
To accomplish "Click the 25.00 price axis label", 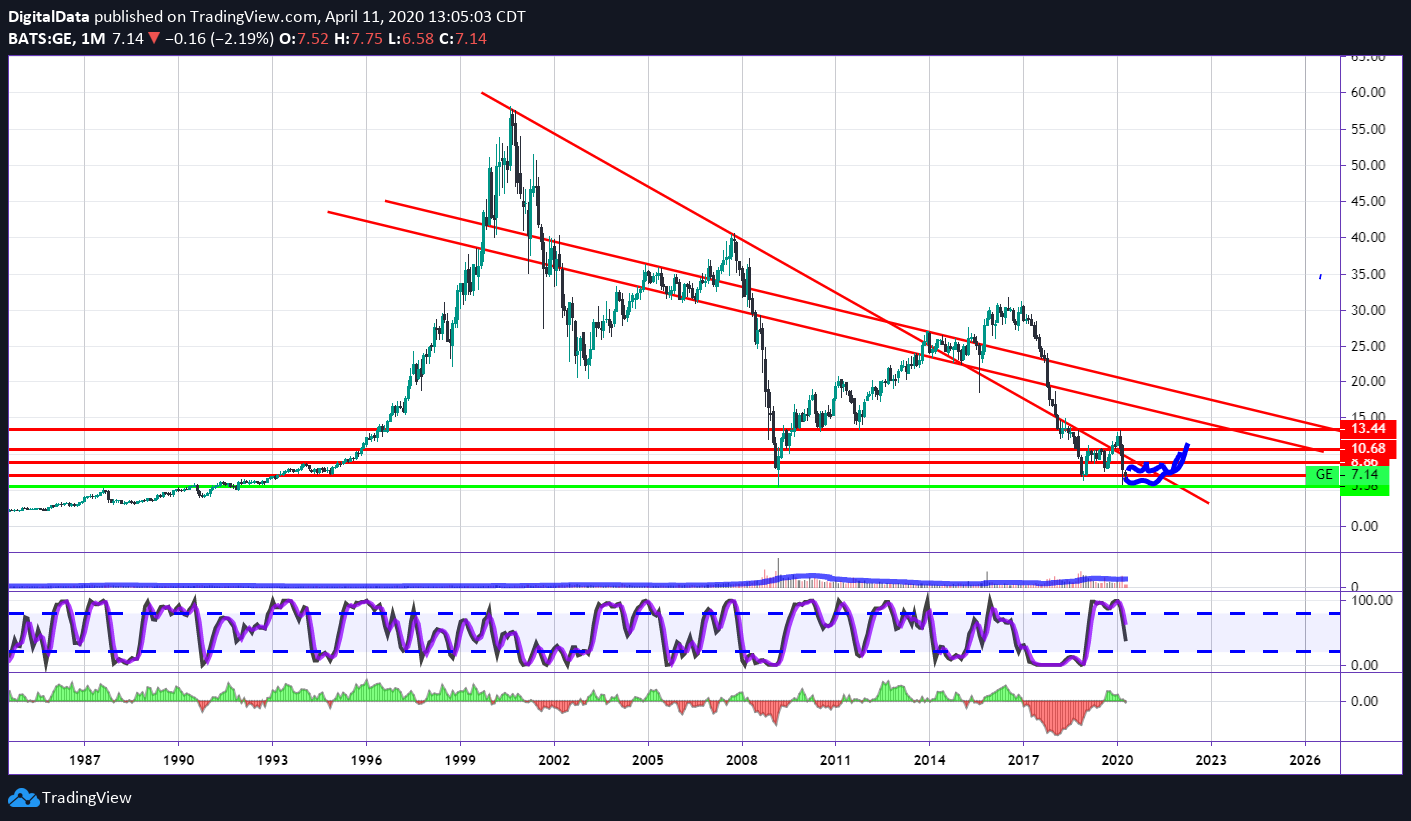I will 1368,346.
